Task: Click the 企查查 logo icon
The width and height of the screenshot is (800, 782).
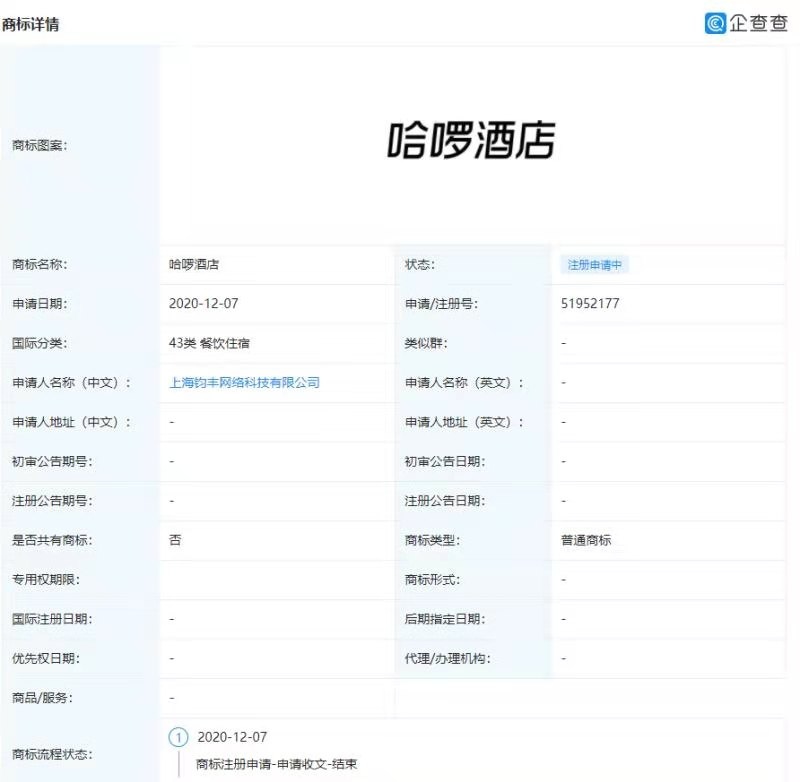Action: click(x=715, y=23)
